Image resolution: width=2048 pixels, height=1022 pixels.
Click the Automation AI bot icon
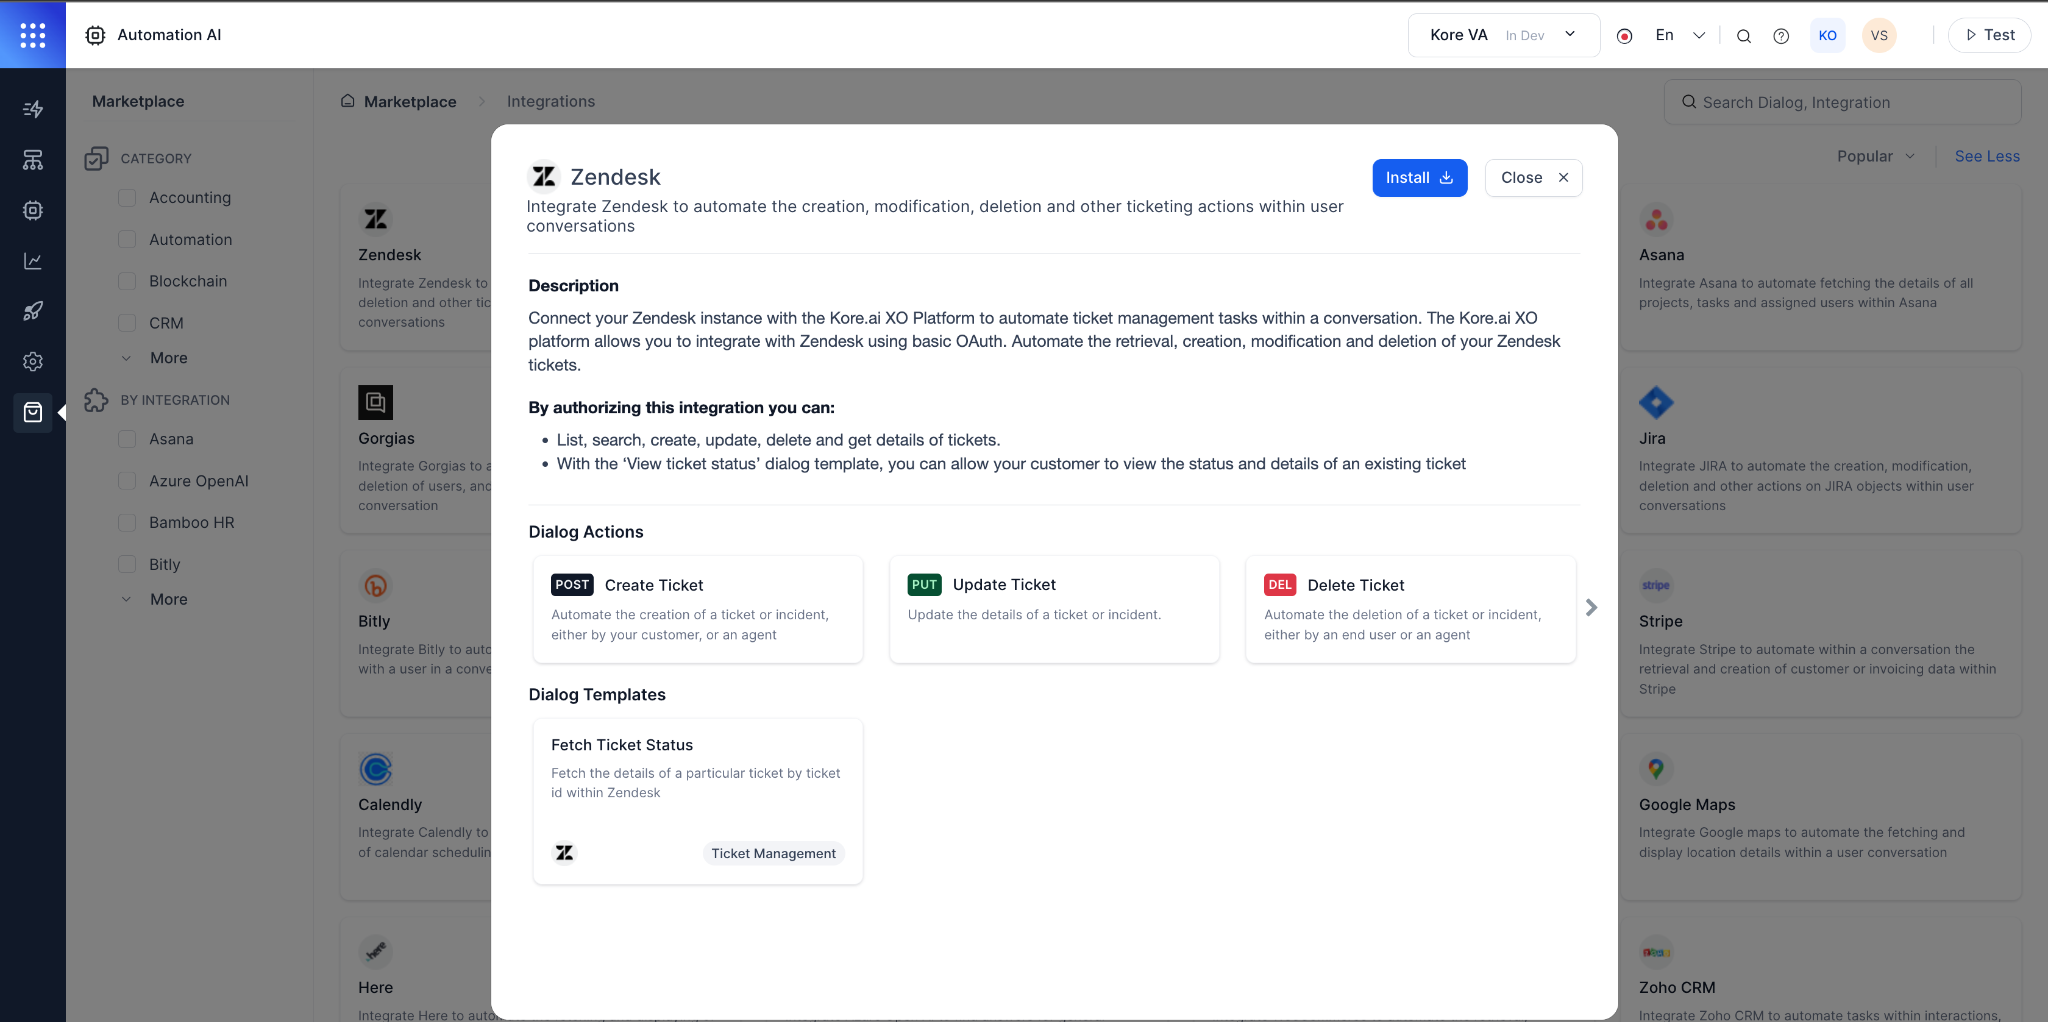point(96,34)
